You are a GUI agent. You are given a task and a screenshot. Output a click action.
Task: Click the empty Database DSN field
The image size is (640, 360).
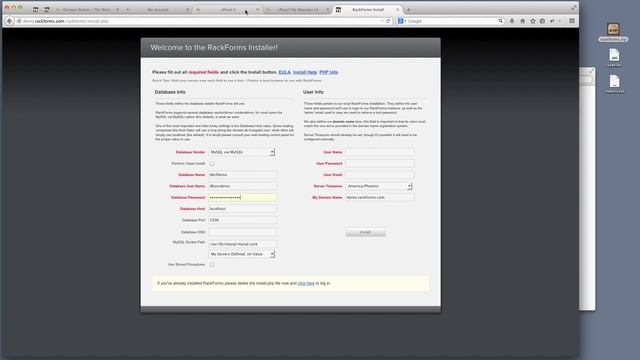[x=242, y=232]
